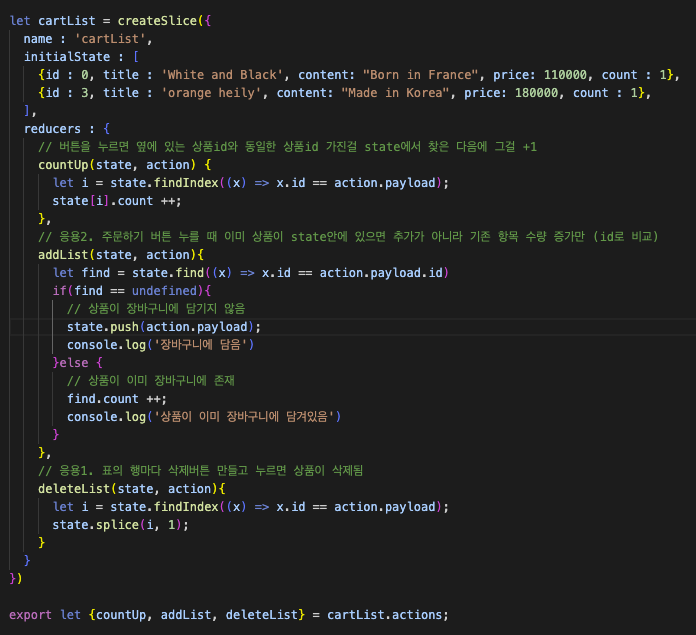Click cartList.actions on the export line

point(385,615)
